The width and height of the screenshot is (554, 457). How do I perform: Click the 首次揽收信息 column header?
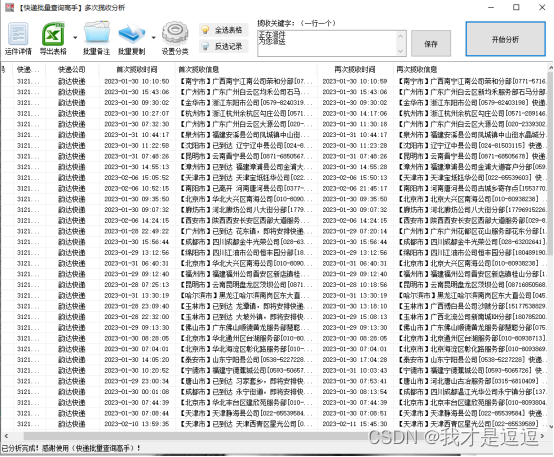click(x=246, y=70)
